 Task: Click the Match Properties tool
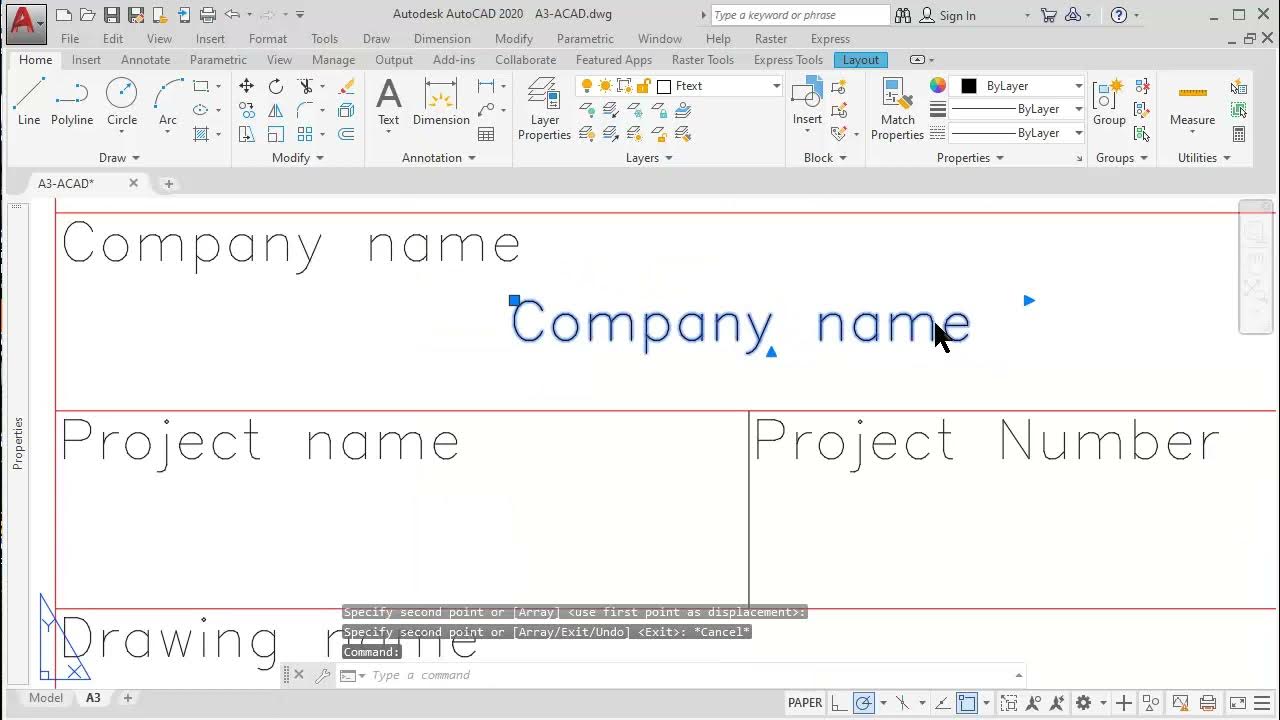pos(897,108)
